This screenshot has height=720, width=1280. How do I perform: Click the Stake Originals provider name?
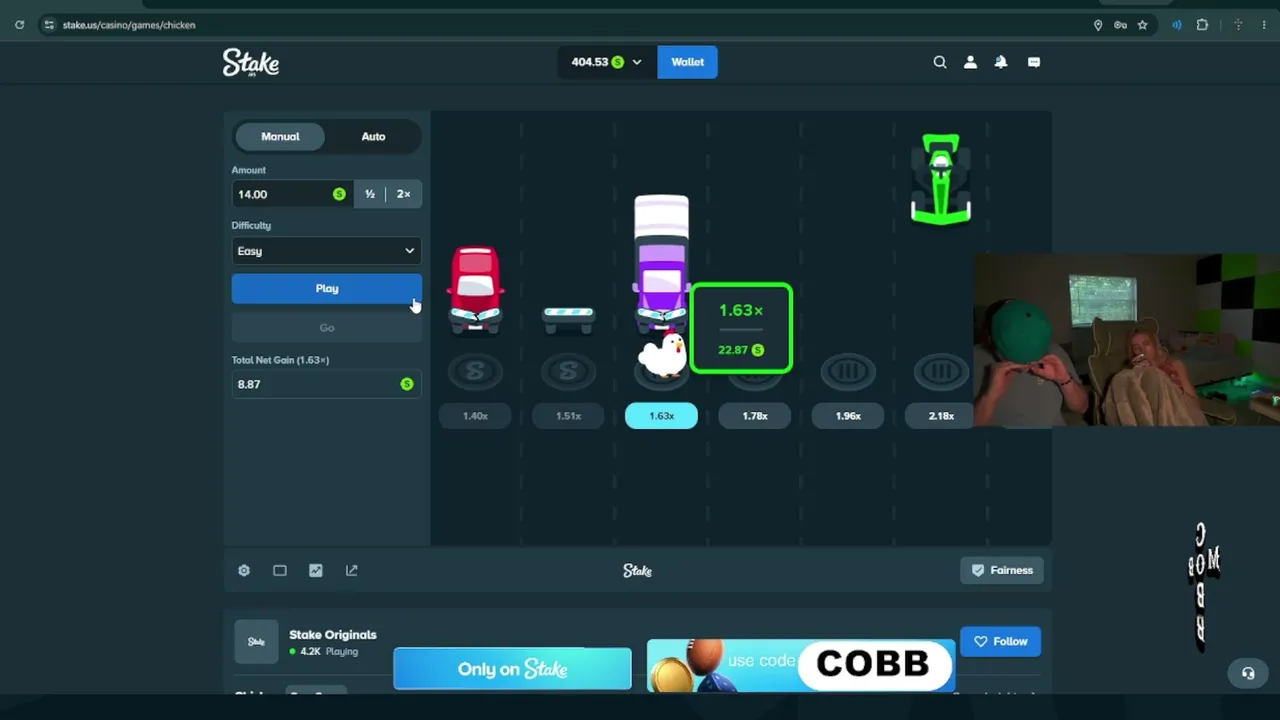click(333, 635)
